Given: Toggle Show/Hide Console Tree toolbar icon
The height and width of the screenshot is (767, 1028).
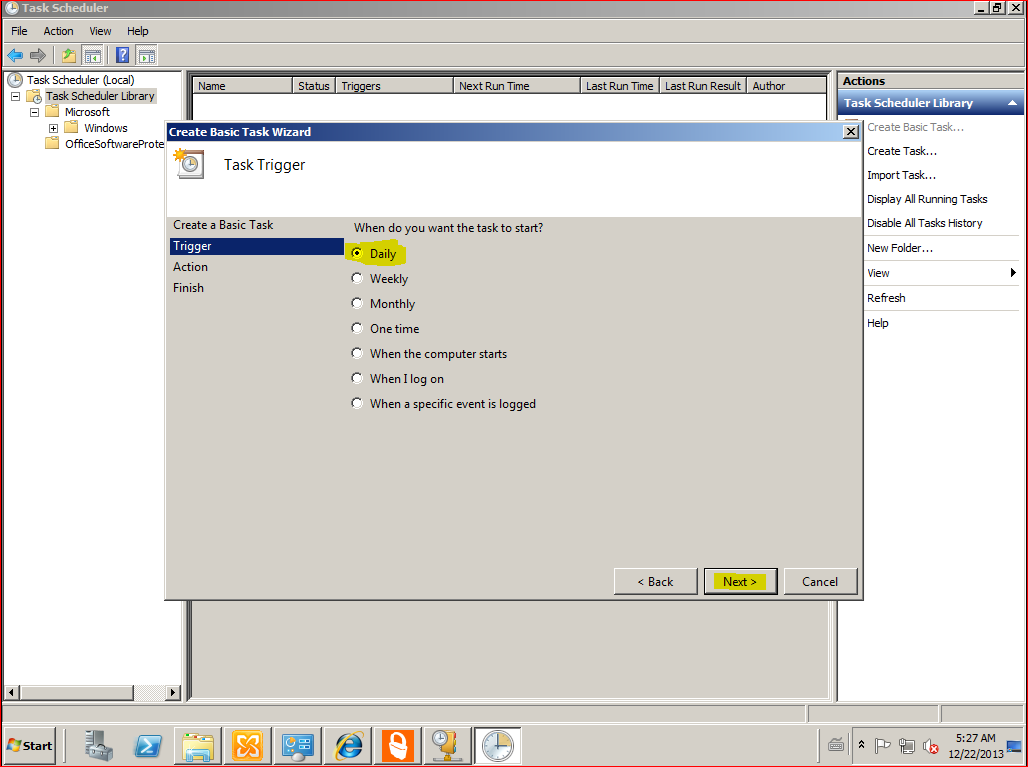Looking at the screenshot, I should click(93, 56).
